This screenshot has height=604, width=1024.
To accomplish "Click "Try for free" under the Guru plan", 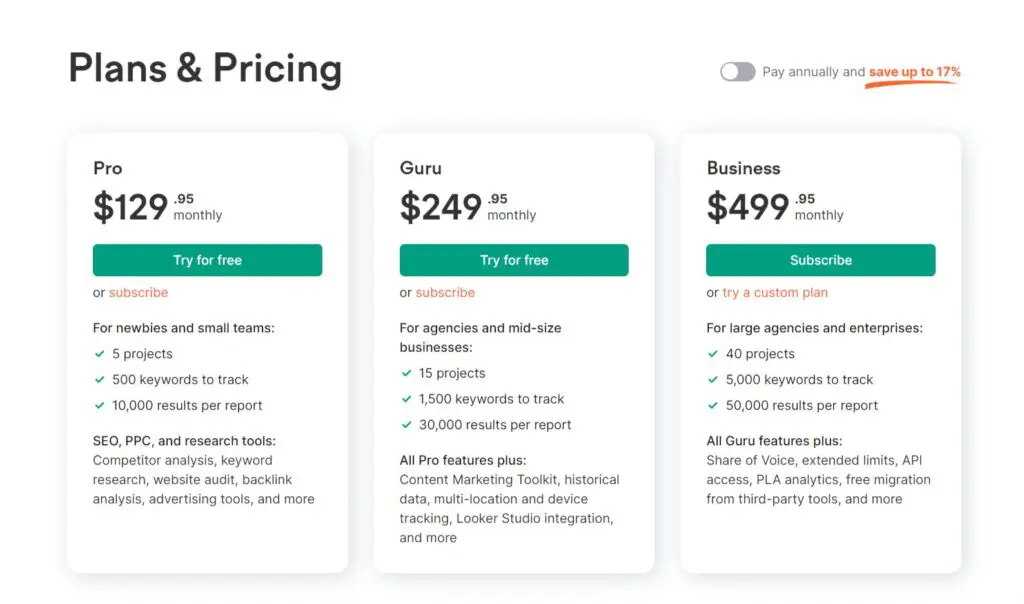I will click(514, 259).
